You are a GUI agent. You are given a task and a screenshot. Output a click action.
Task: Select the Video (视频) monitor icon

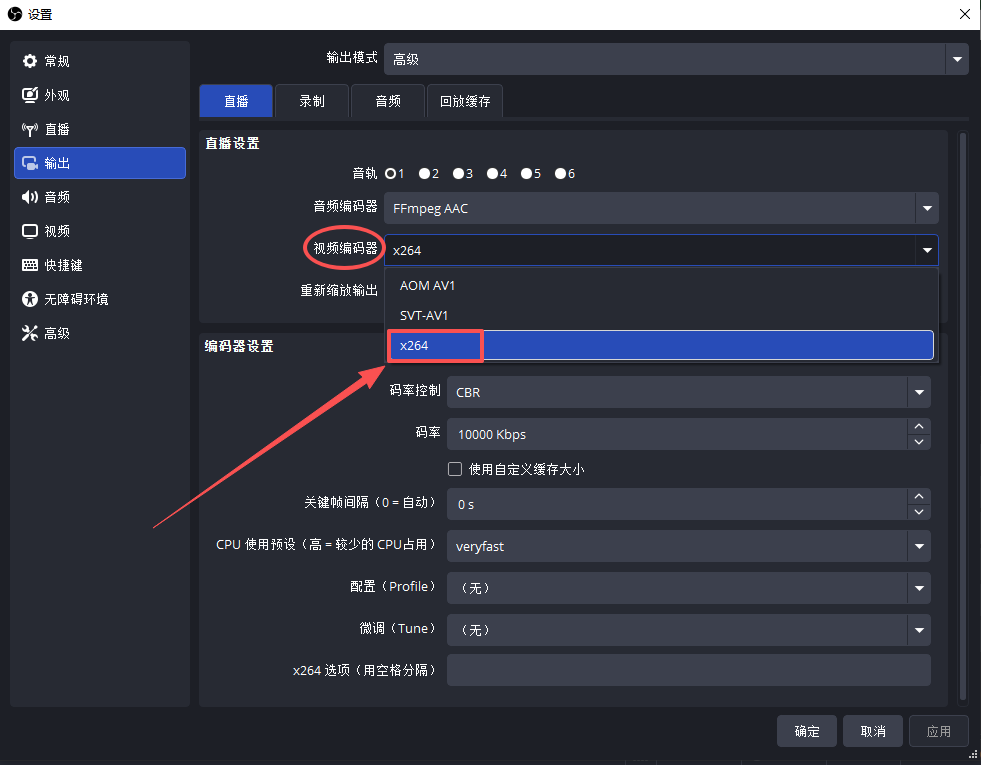tap(30, 232)
